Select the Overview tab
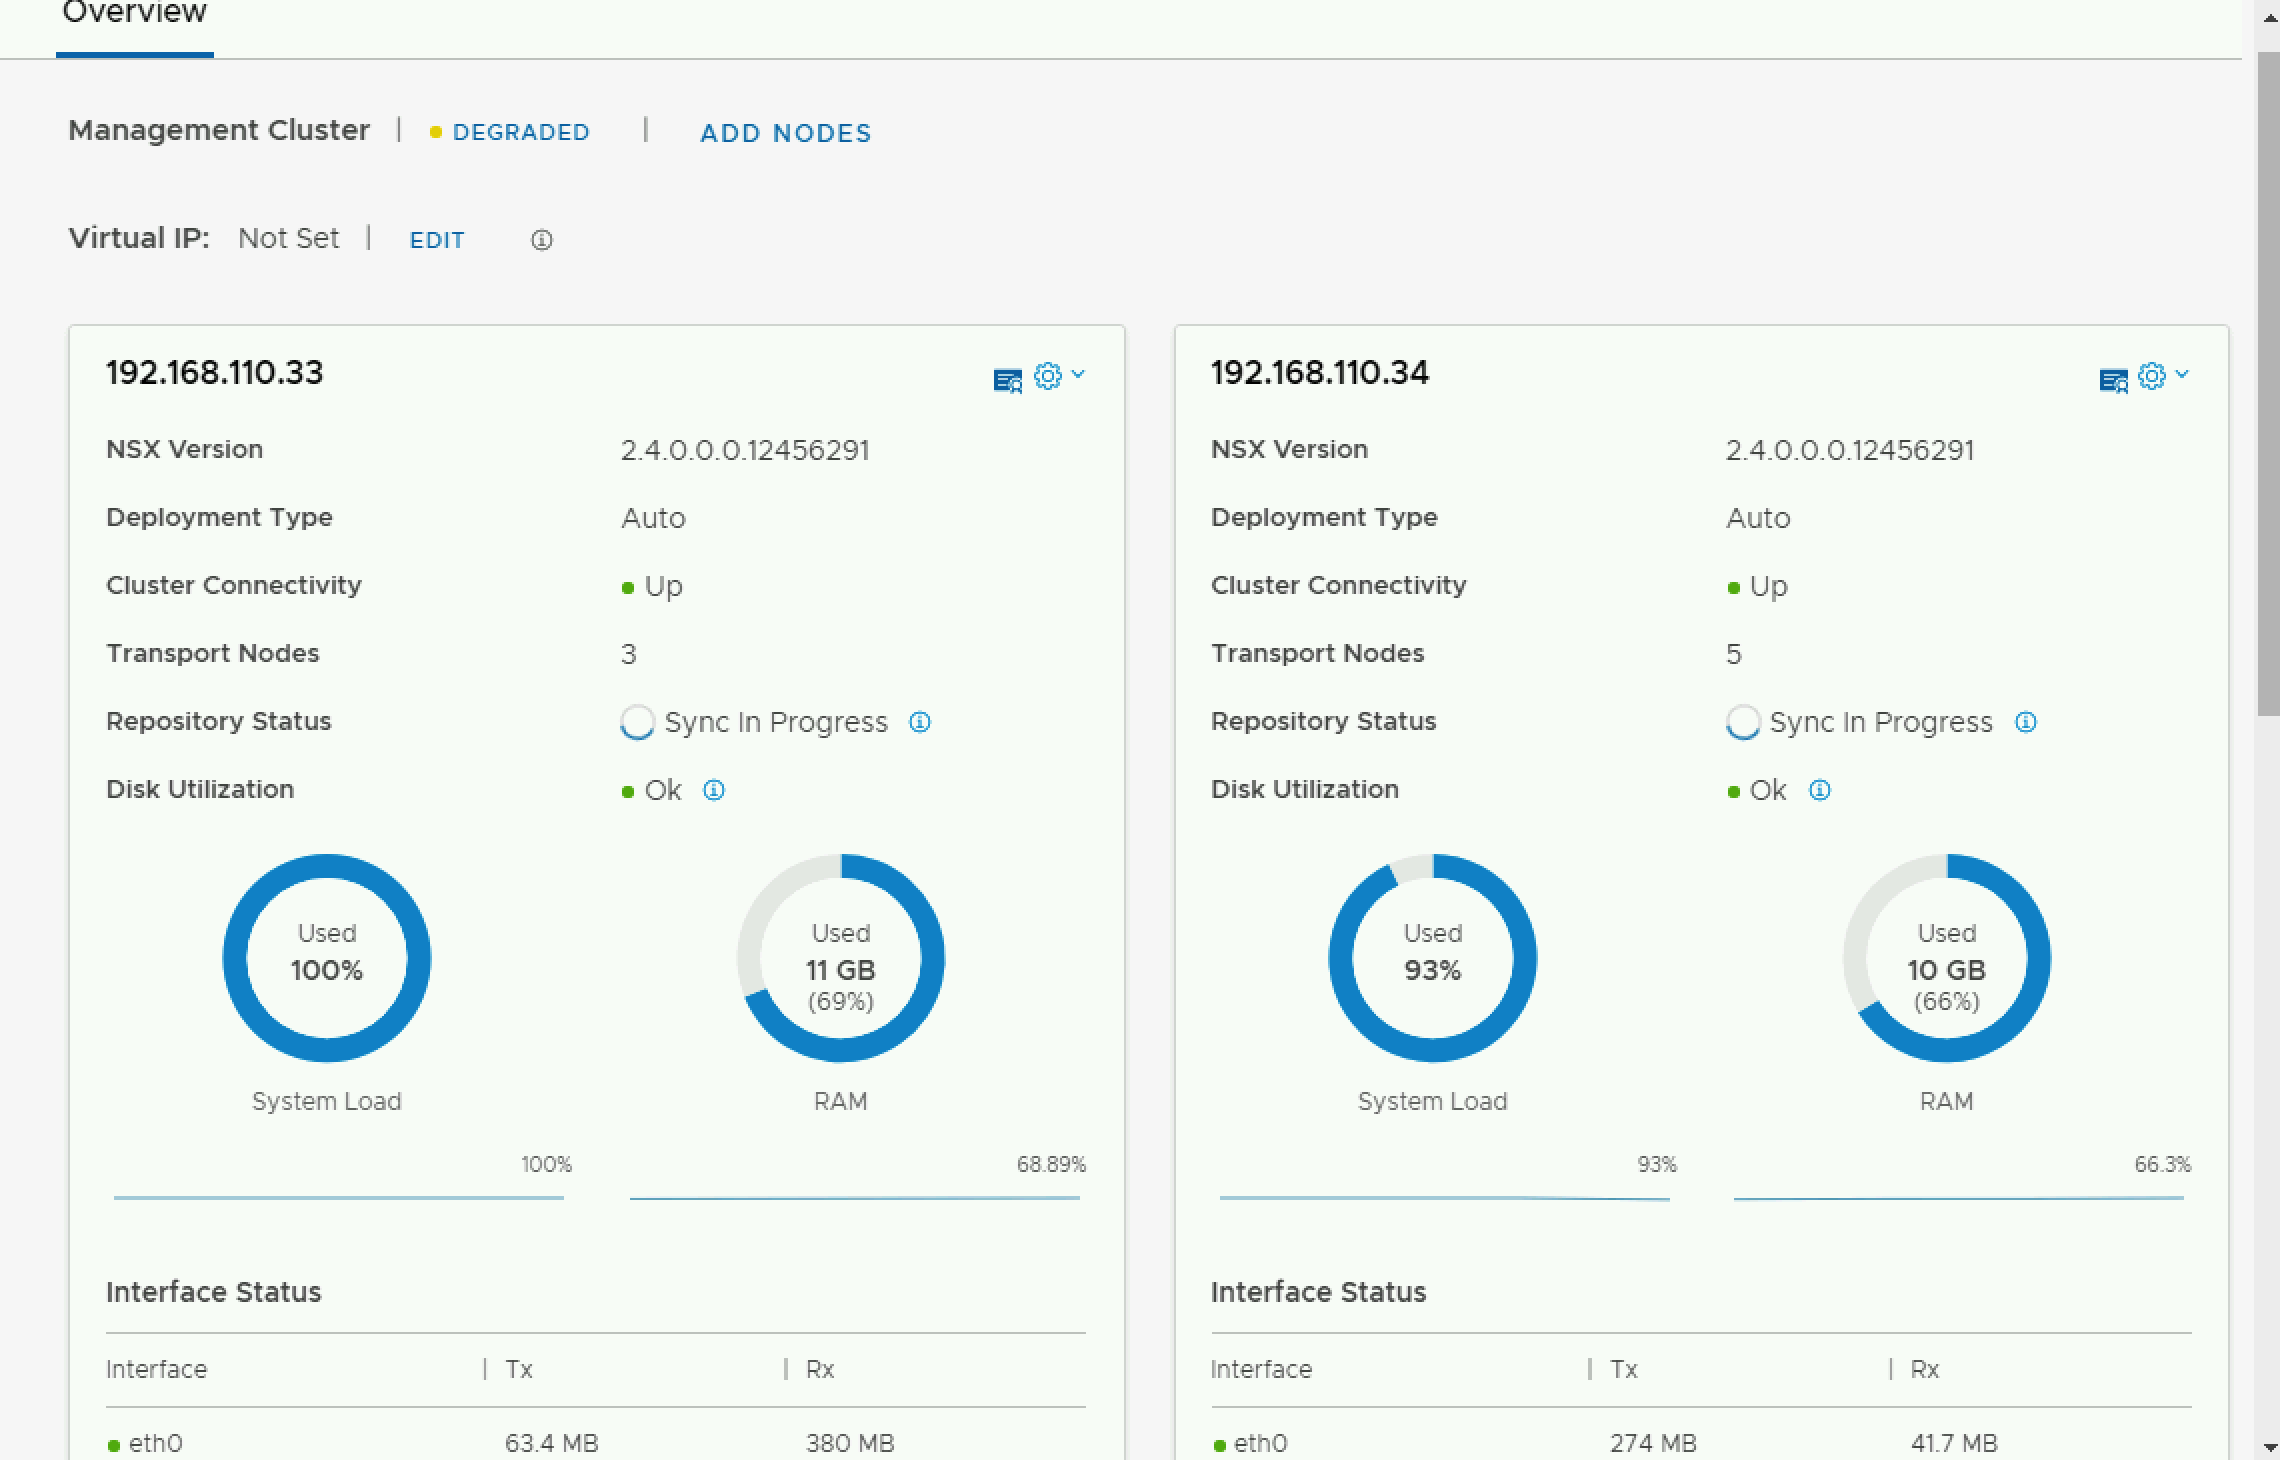The image size is (2280, 1460). pos(135,14)
